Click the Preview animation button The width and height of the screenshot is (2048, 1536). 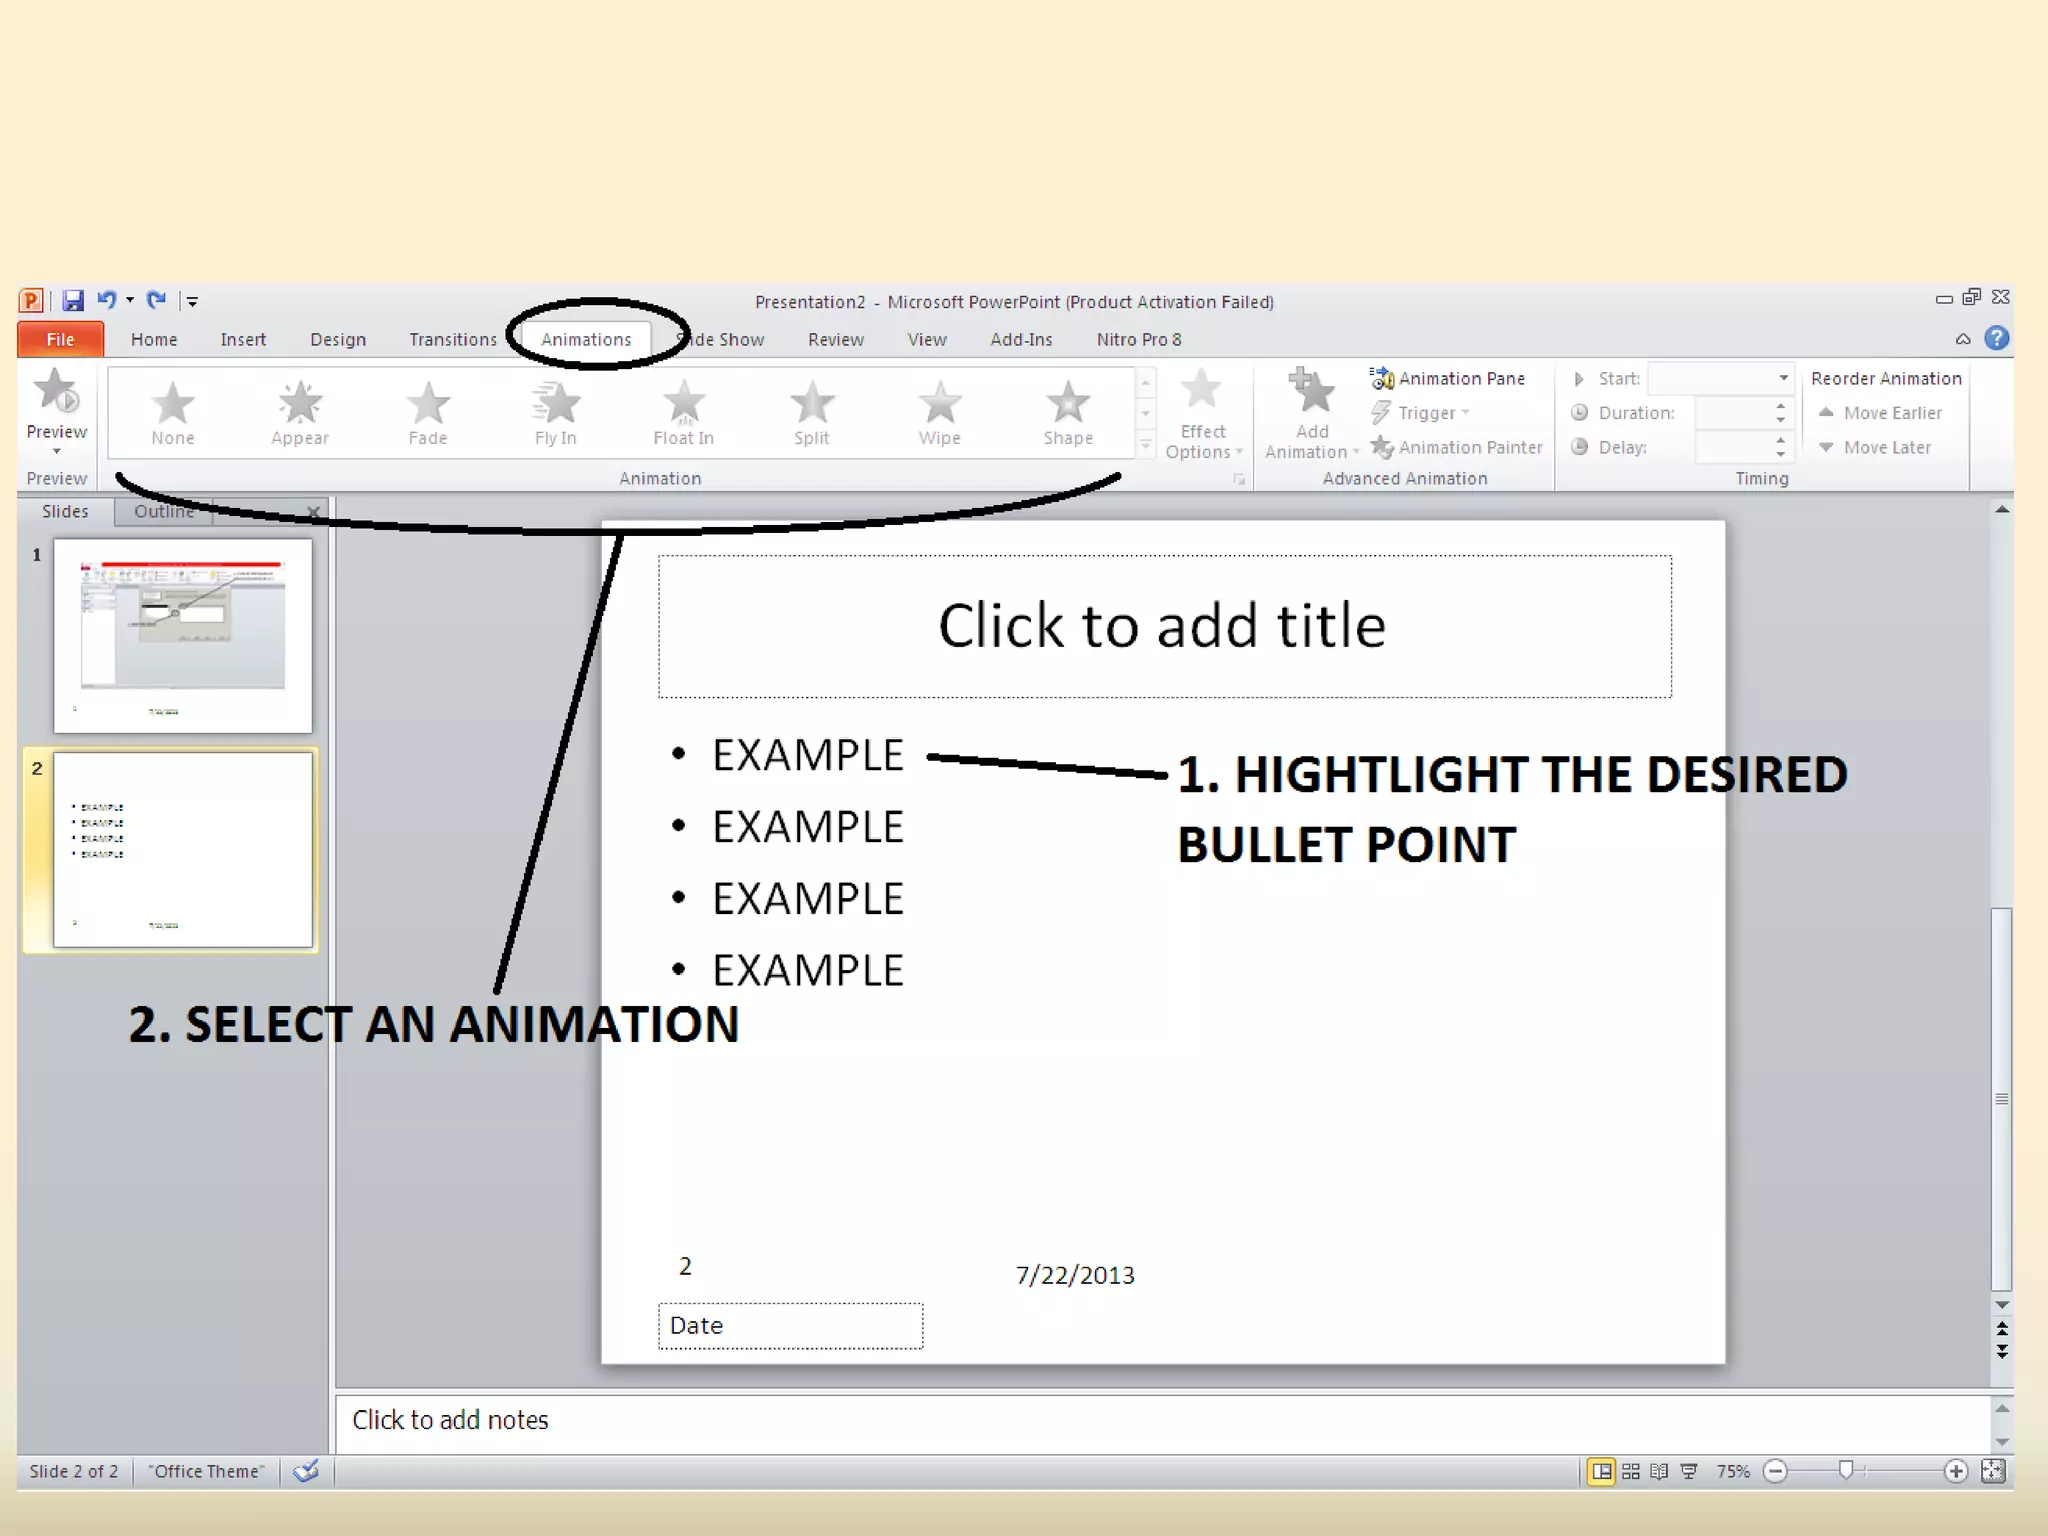tap(57, 405)
